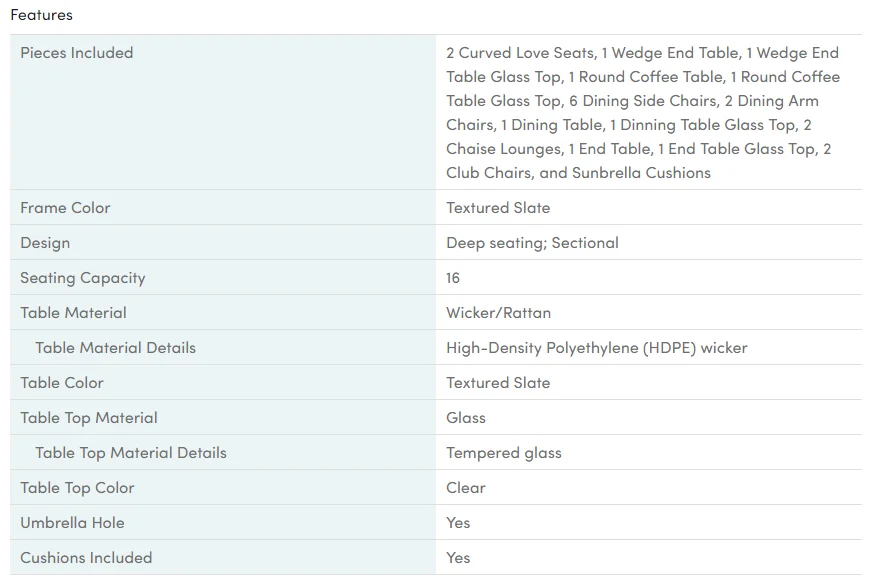Click the Table Material row label
Viewport: 876px width, 575px height.
(x=73, y=313)
